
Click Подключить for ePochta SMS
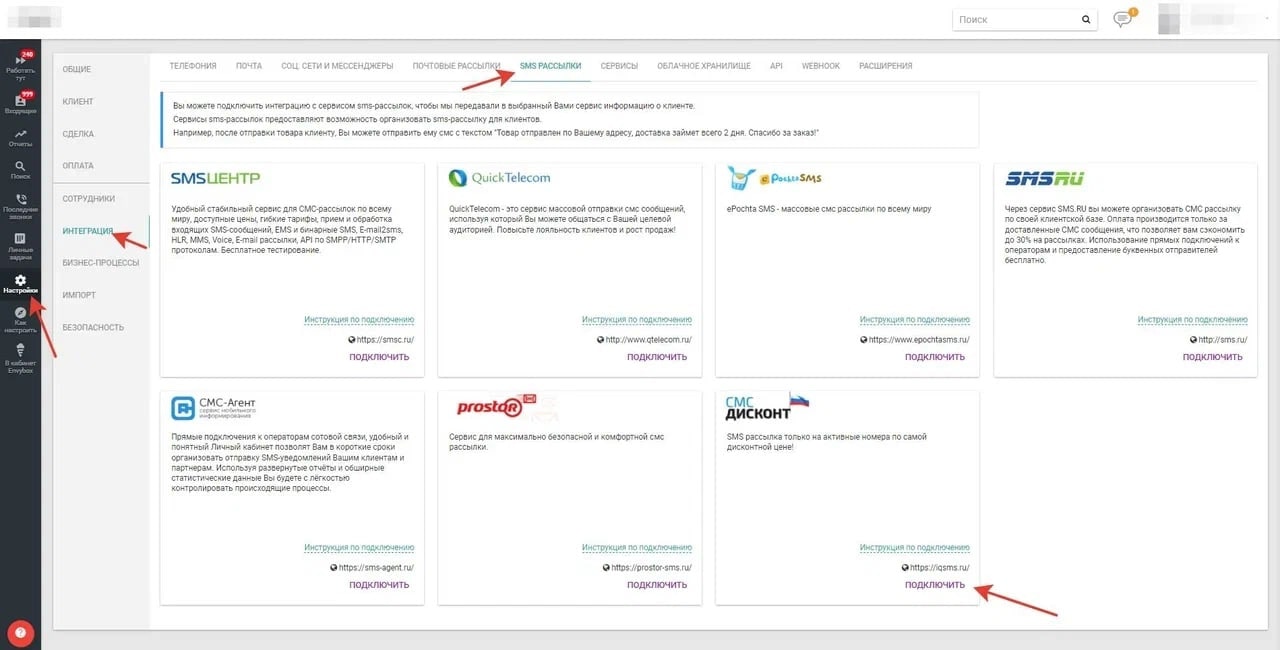point(935,357)
